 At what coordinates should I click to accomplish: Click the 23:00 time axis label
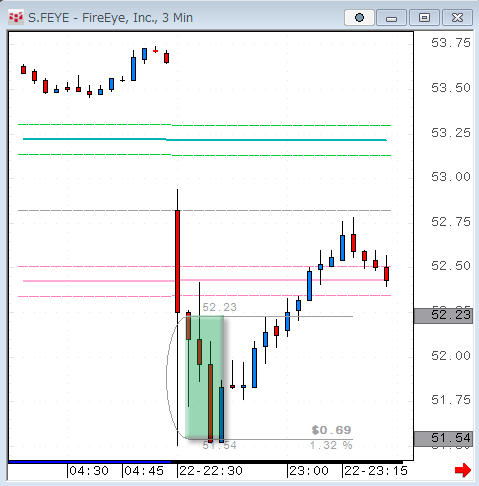tap(309, 471)
